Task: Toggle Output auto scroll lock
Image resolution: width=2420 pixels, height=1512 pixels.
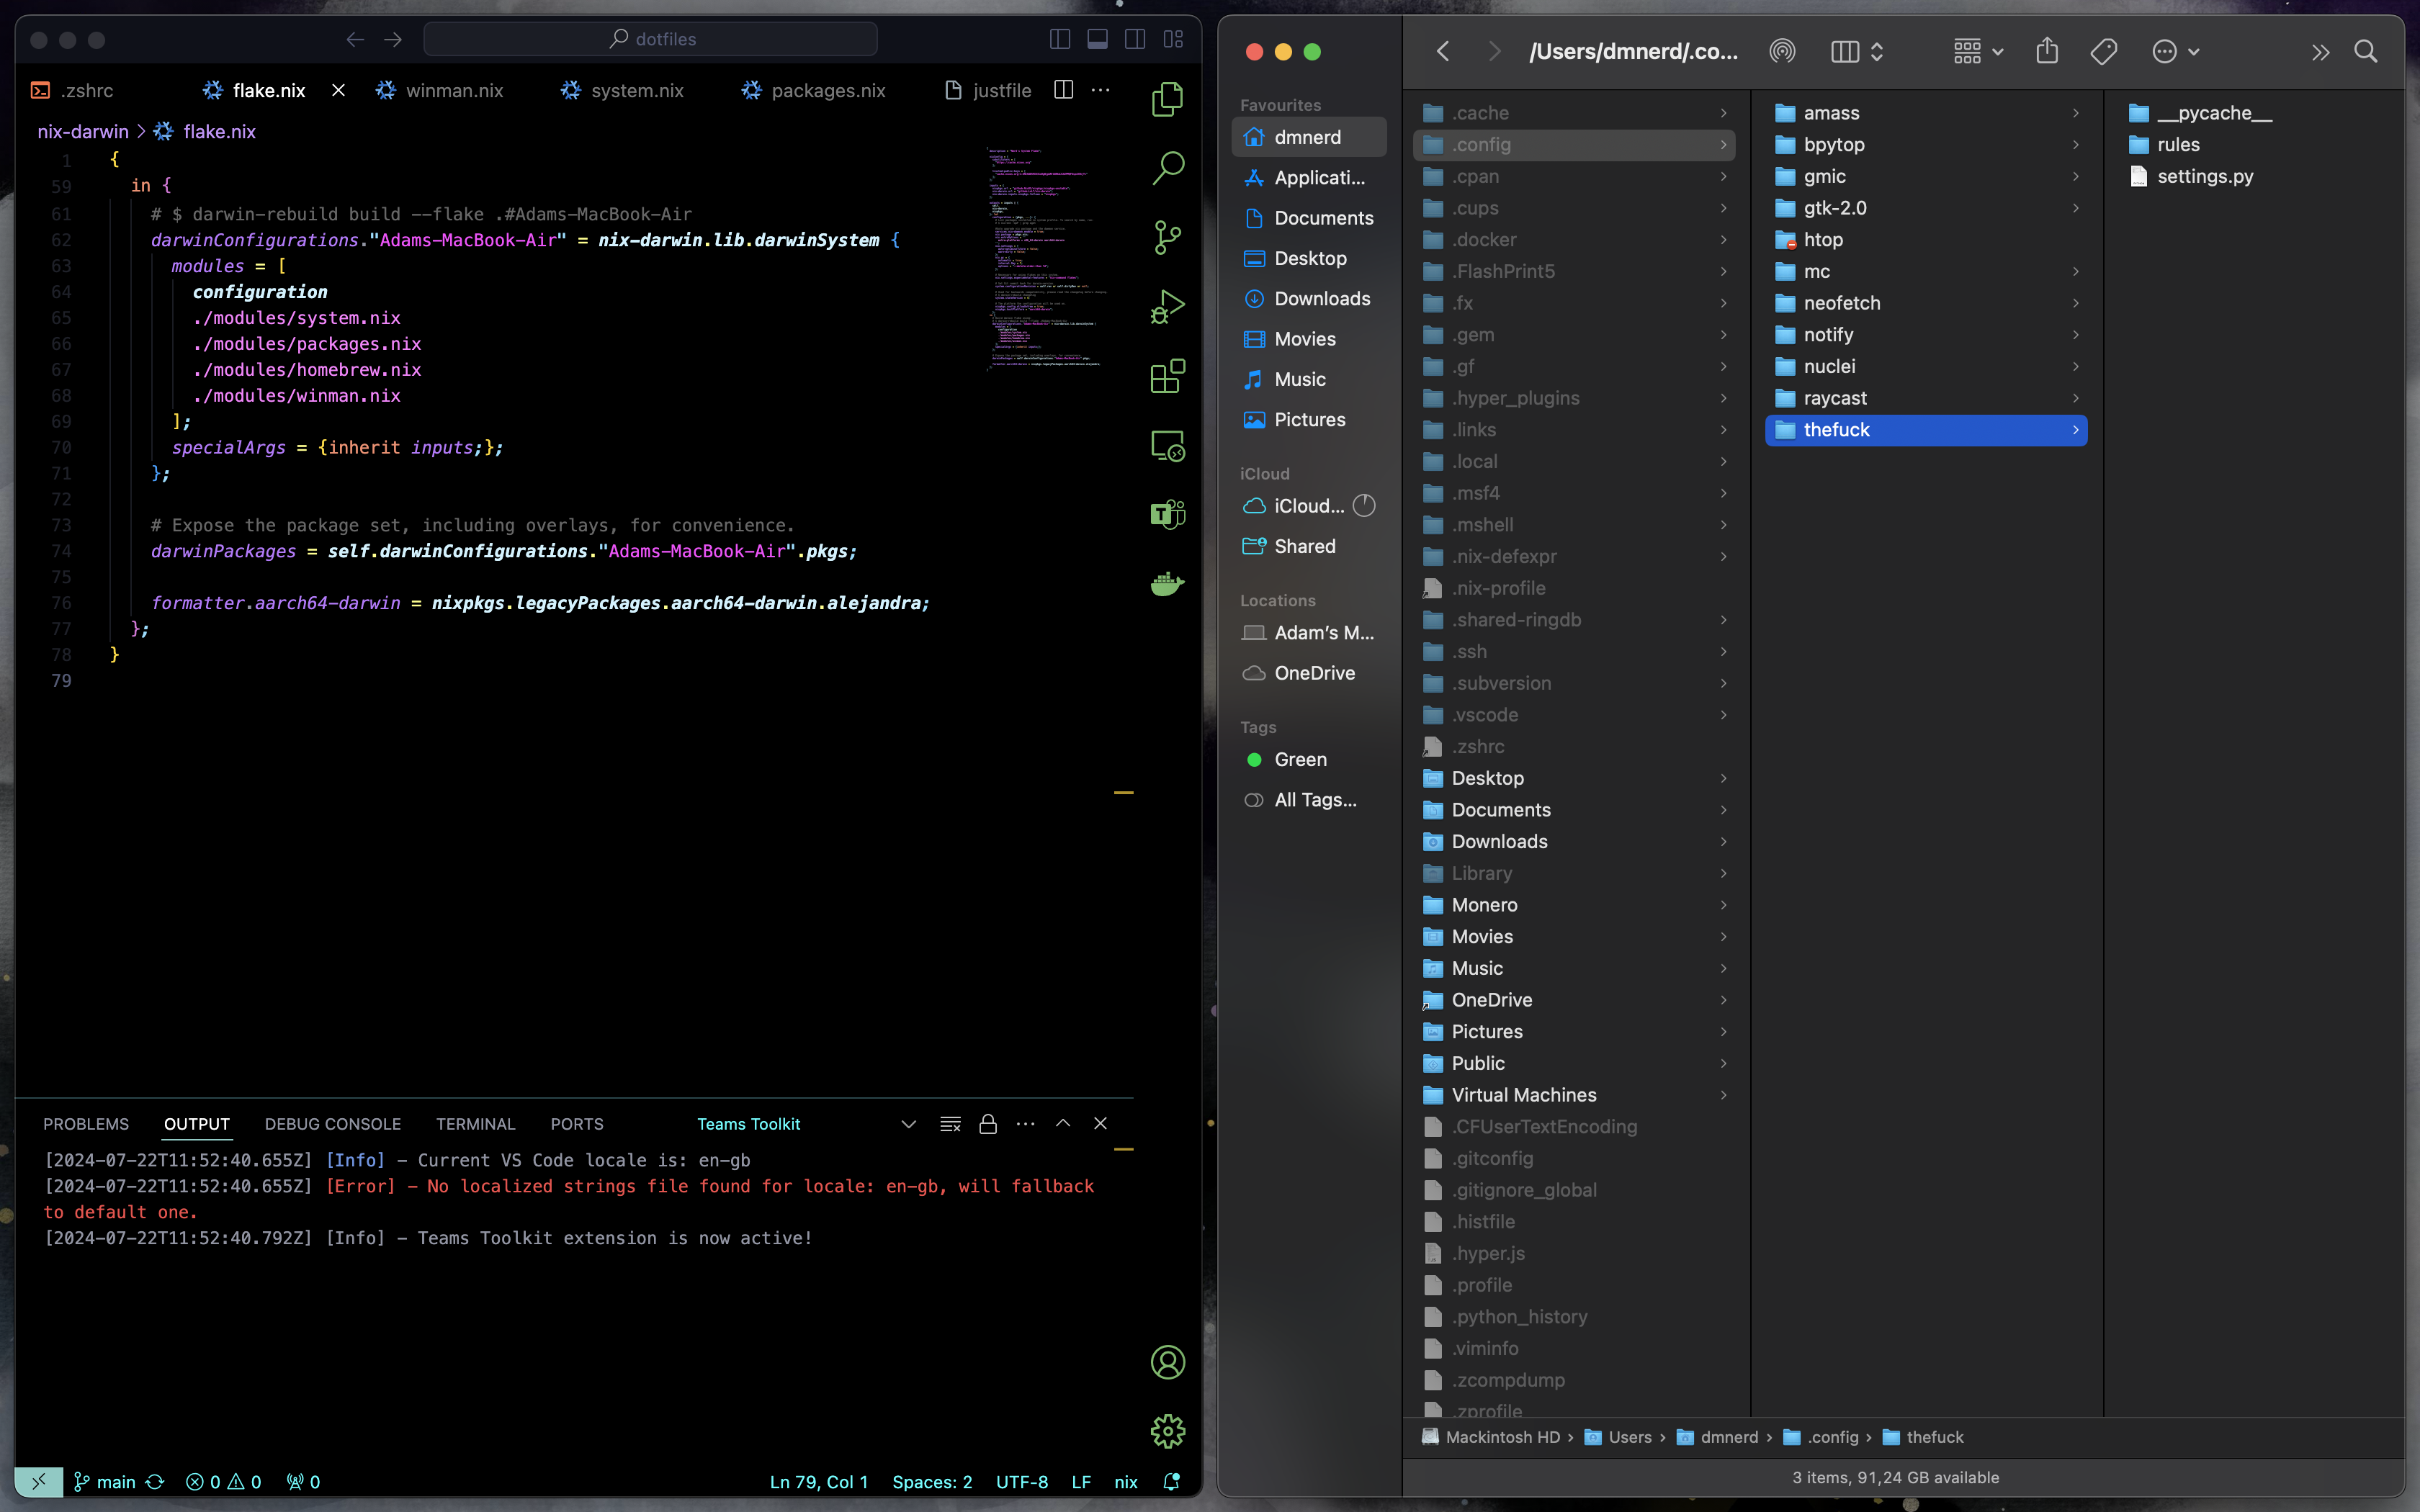Action: pos(988,1124)
